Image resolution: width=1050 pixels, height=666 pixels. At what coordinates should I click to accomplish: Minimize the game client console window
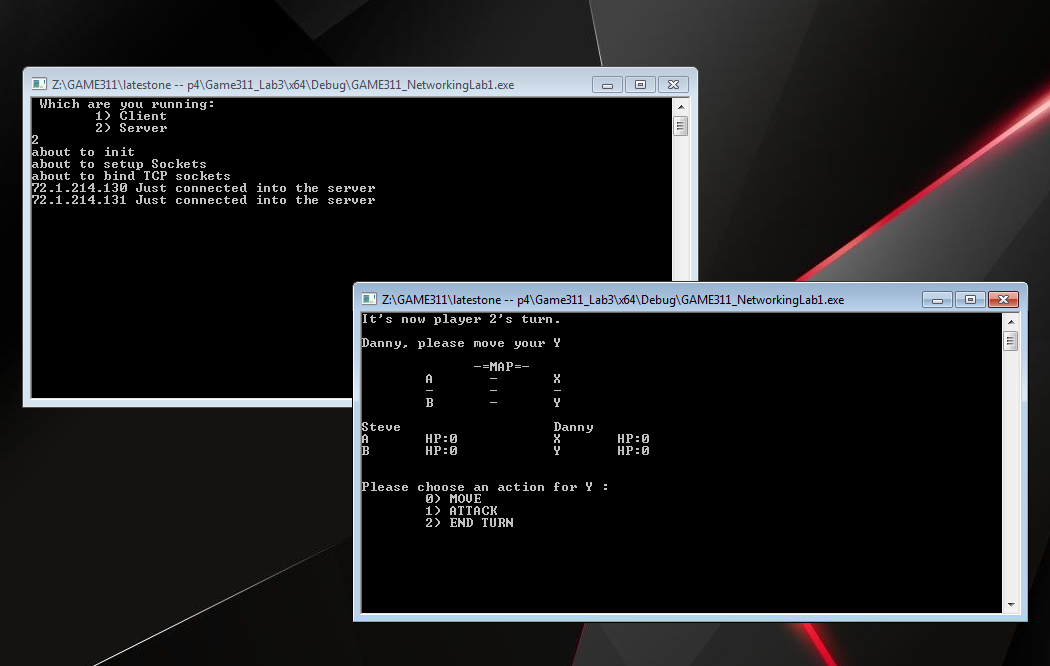pos(938,300)
